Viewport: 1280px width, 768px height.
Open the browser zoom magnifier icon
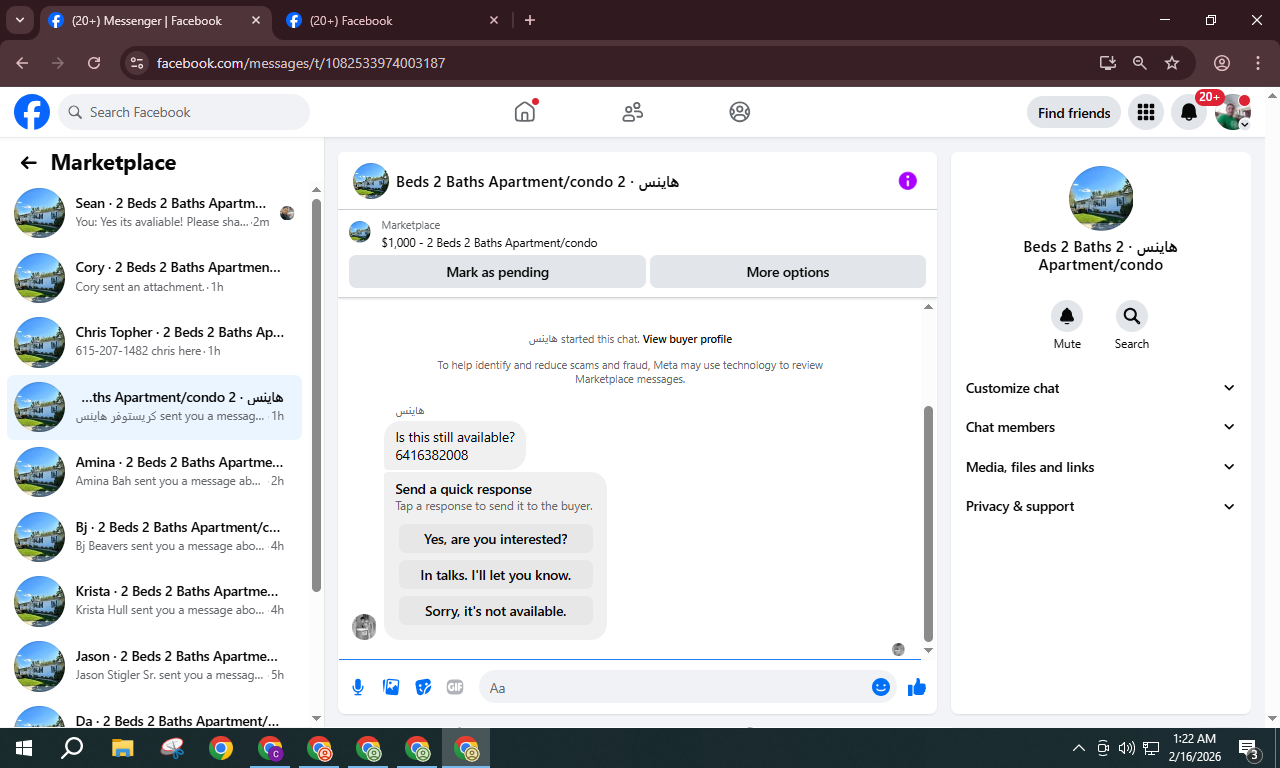[1139, 63]
